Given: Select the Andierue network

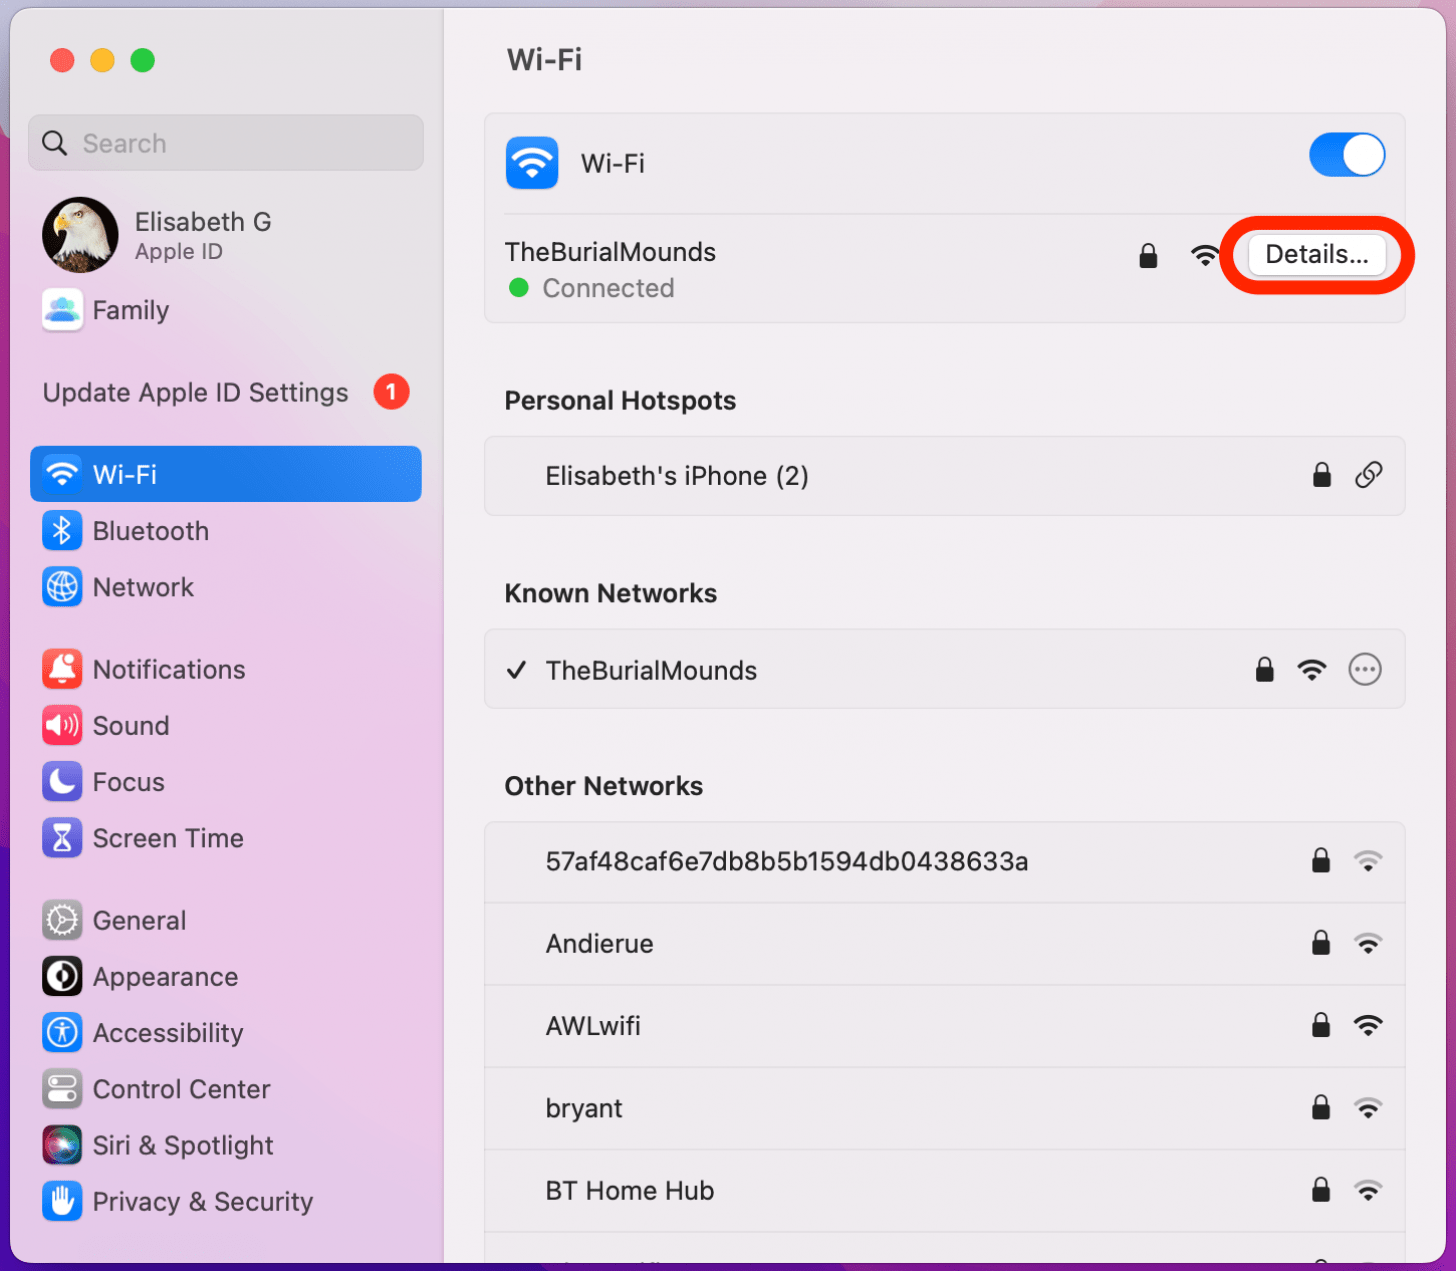Looking at the screenshot, I should [944, 944].
